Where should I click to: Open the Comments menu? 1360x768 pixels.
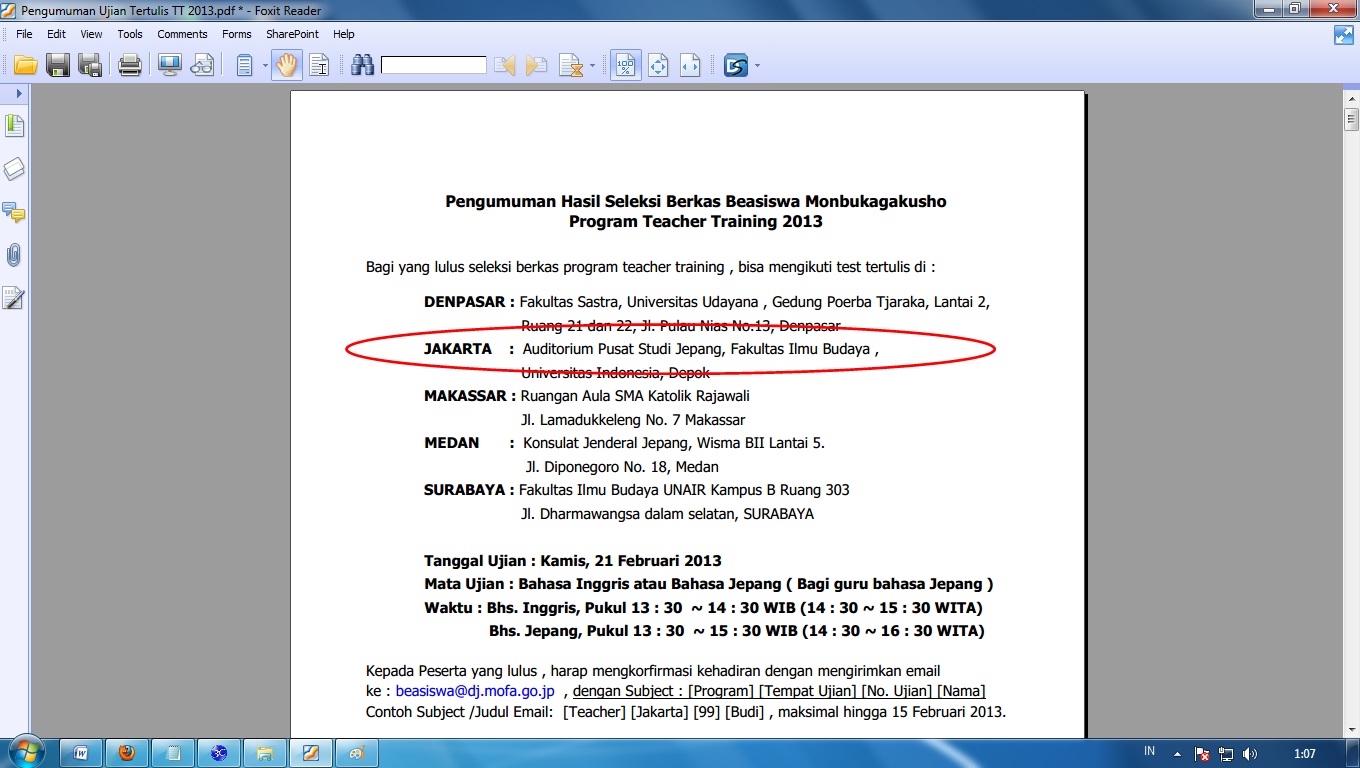pos(182,34)
